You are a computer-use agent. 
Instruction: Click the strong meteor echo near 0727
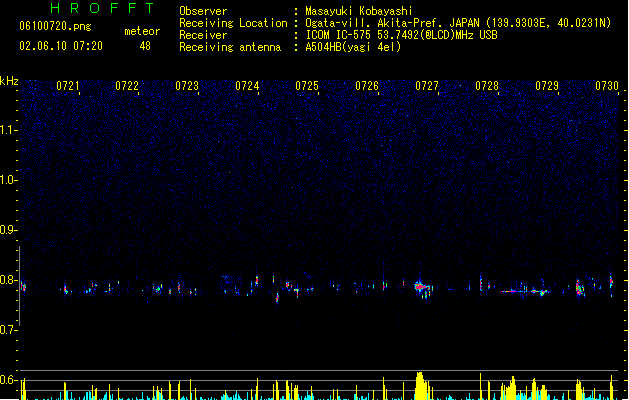[423, 288]
